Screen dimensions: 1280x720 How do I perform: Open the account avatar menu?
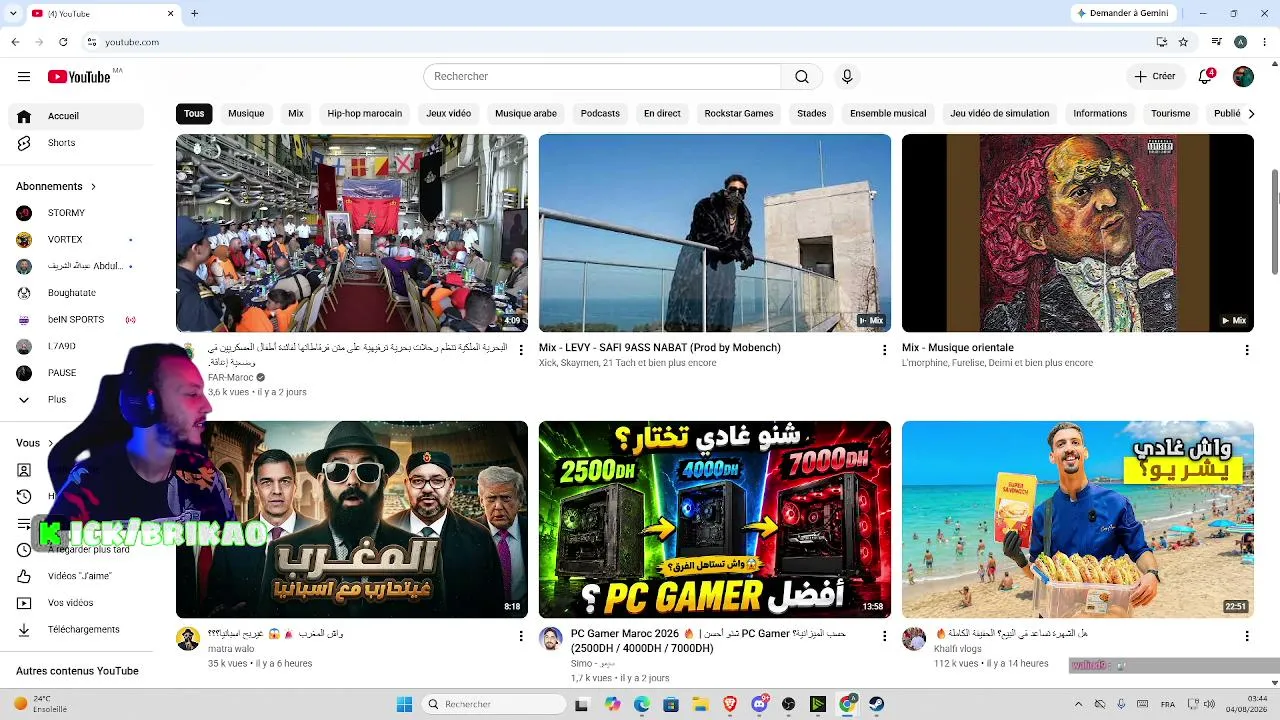(1243, 77)
